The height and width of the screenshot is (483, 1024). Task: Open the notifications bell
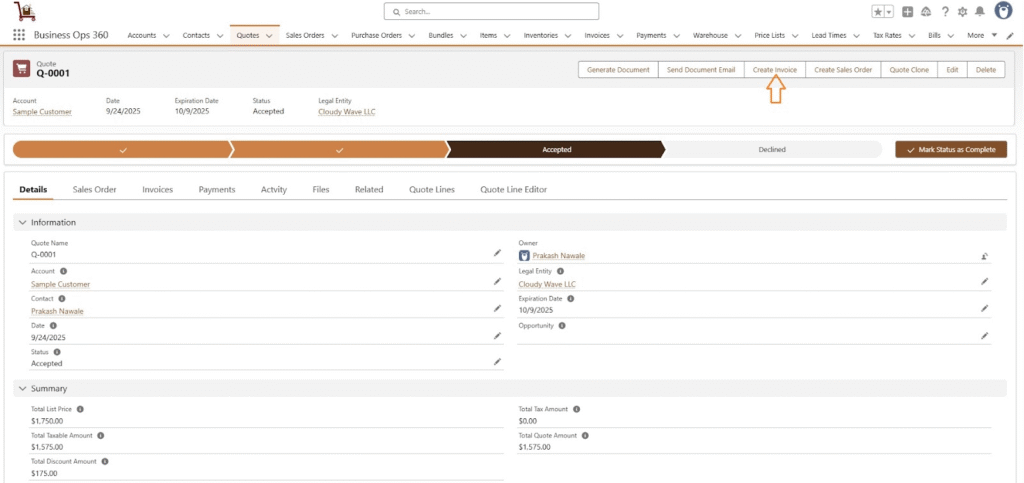point(980,12)
